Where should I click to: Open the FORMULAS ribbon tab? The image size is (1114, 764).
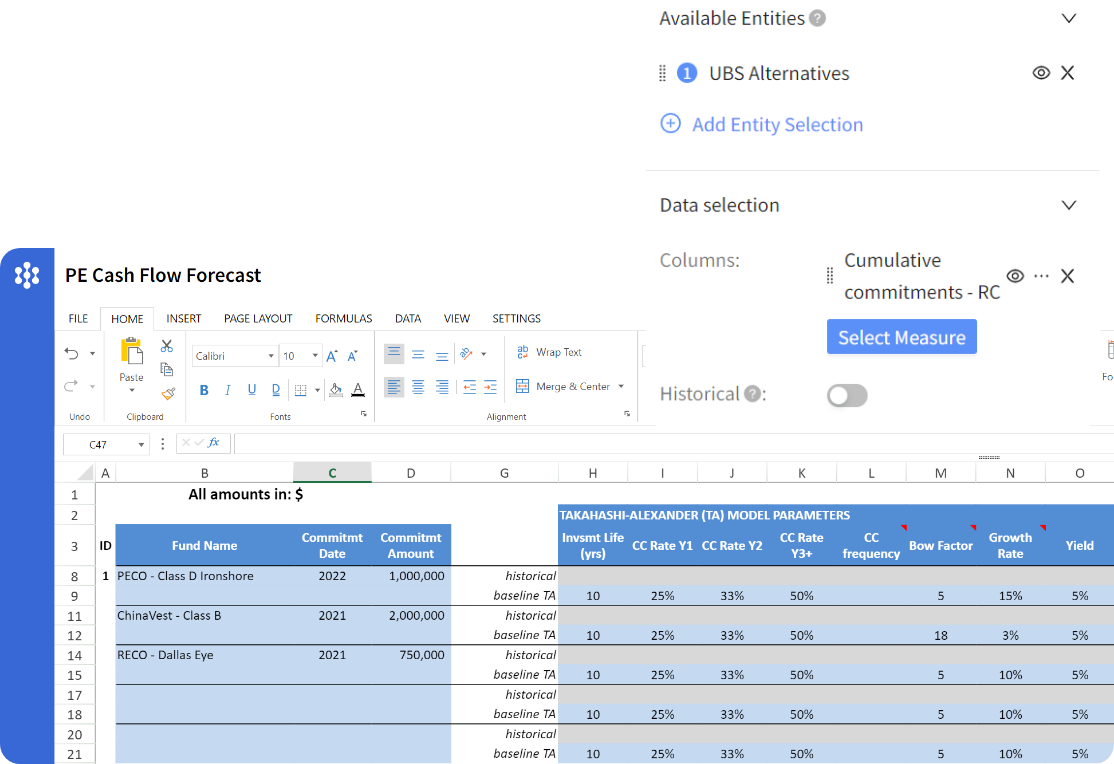point(343,318)
